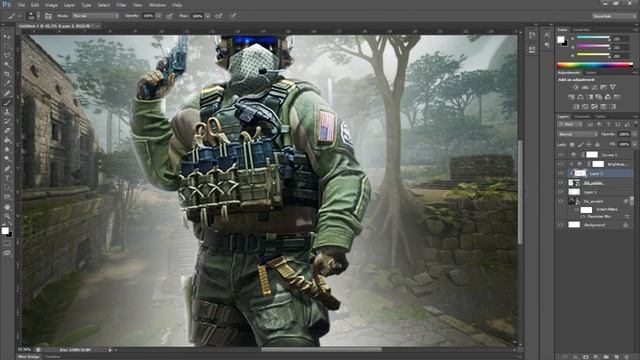Open the brush Mode dropdown in options bar
Image resolution: width=640 pixels, height=360 pixels.
96,16
